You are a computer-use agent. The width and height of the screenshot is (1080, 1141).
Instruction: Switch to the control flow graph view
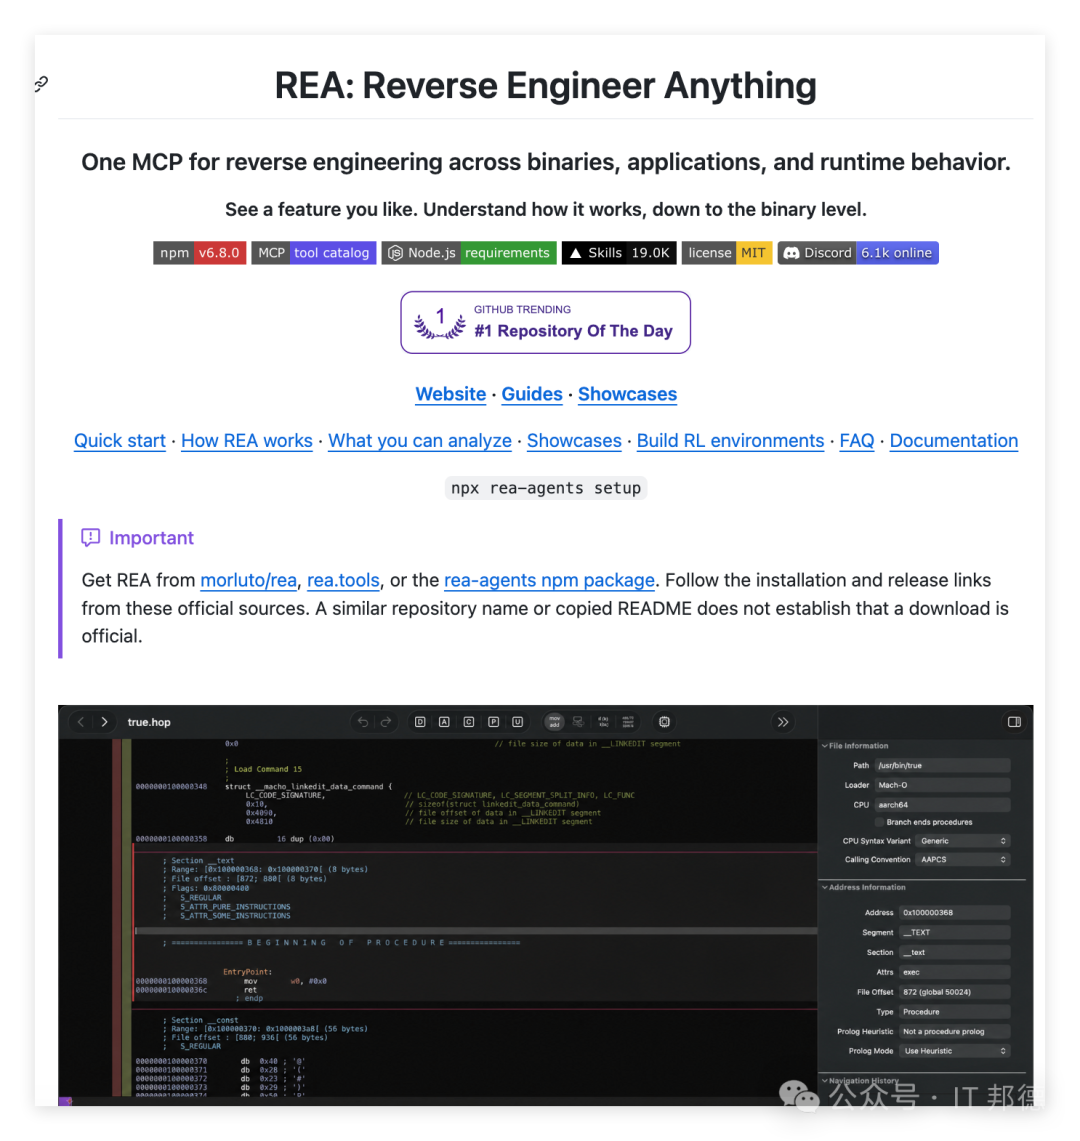(x=578, y=722)
